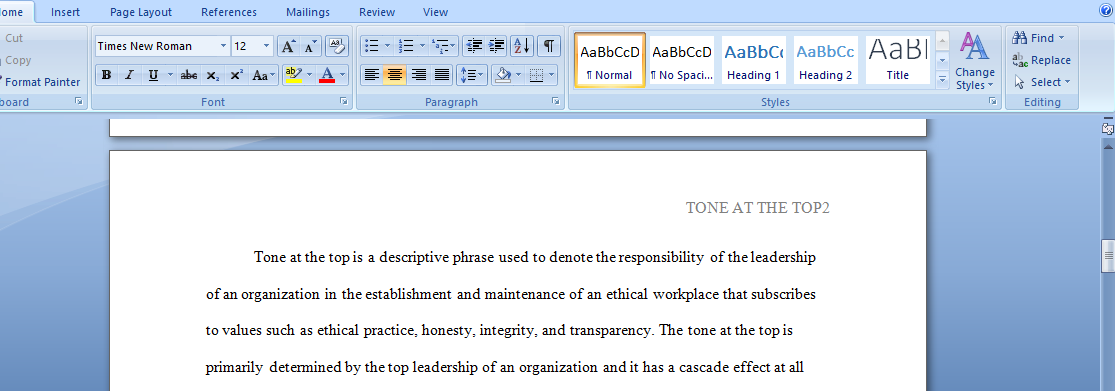Open the Clipboard pane launcher
Screen dimensions: 1115x391
pos(78,102)
